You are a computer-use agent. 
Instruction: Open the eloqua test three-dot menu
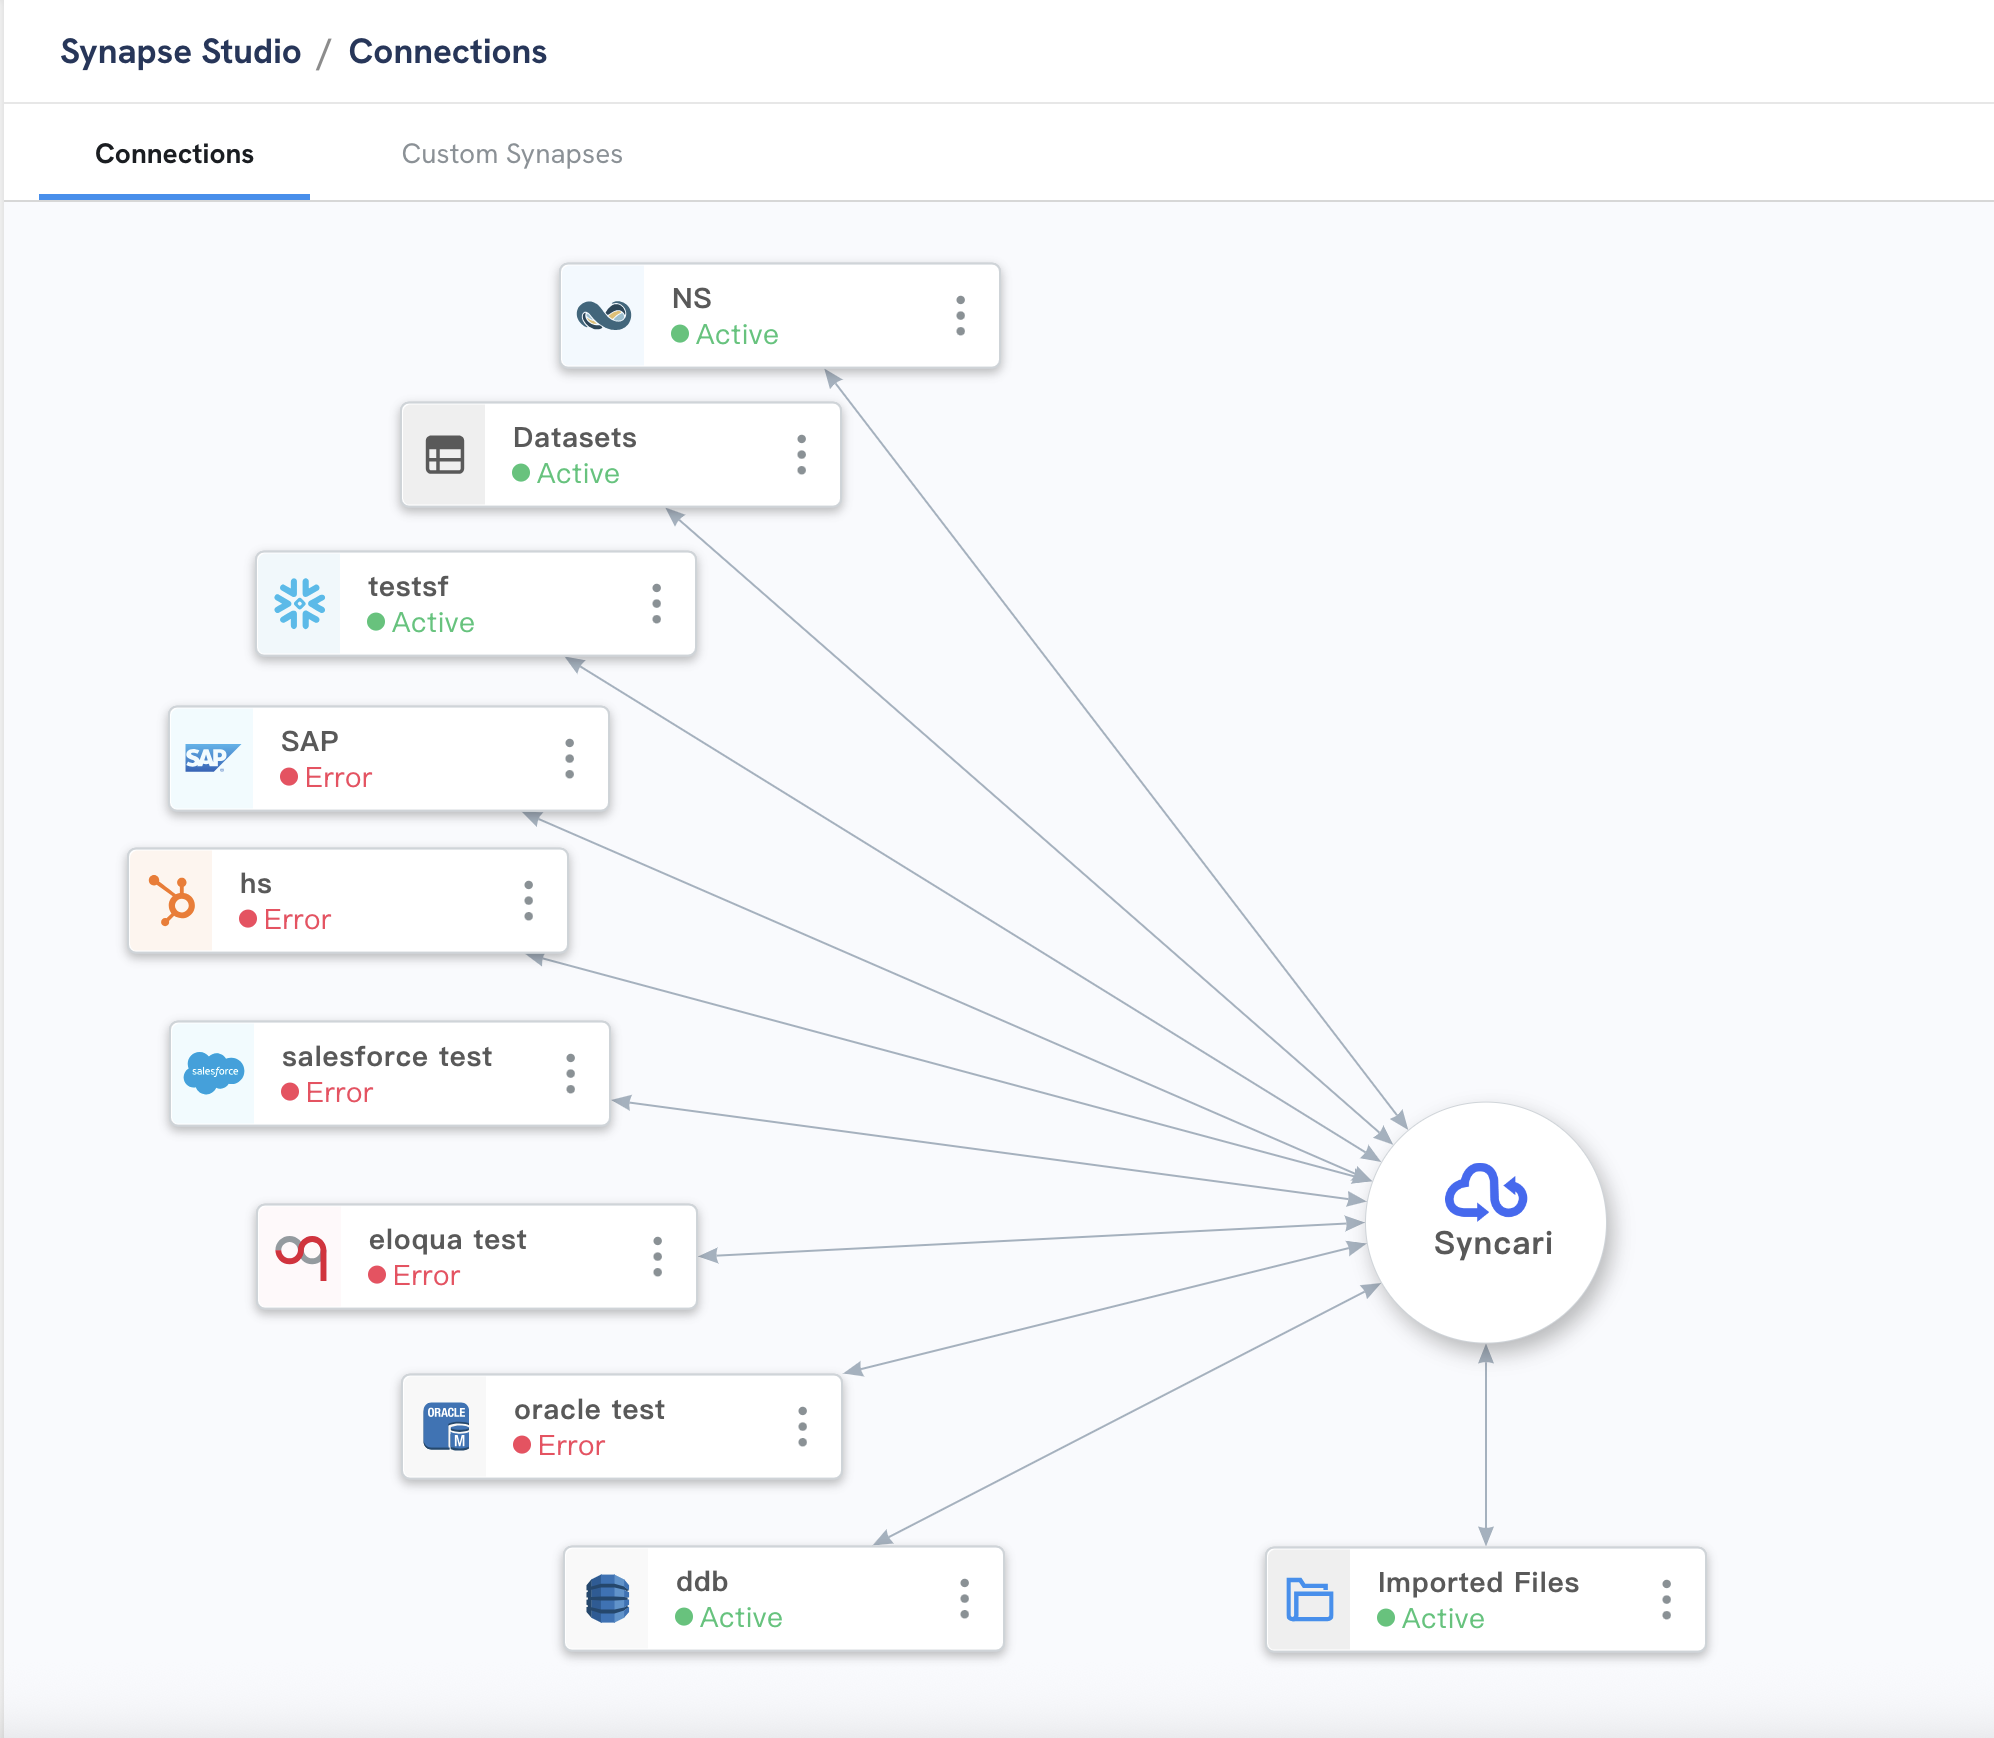tap(657, 1257)
